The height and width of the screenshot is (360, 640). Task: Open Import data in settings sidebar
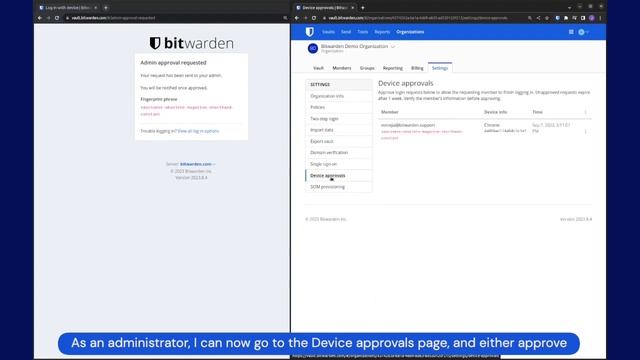(x=338, y=130)
